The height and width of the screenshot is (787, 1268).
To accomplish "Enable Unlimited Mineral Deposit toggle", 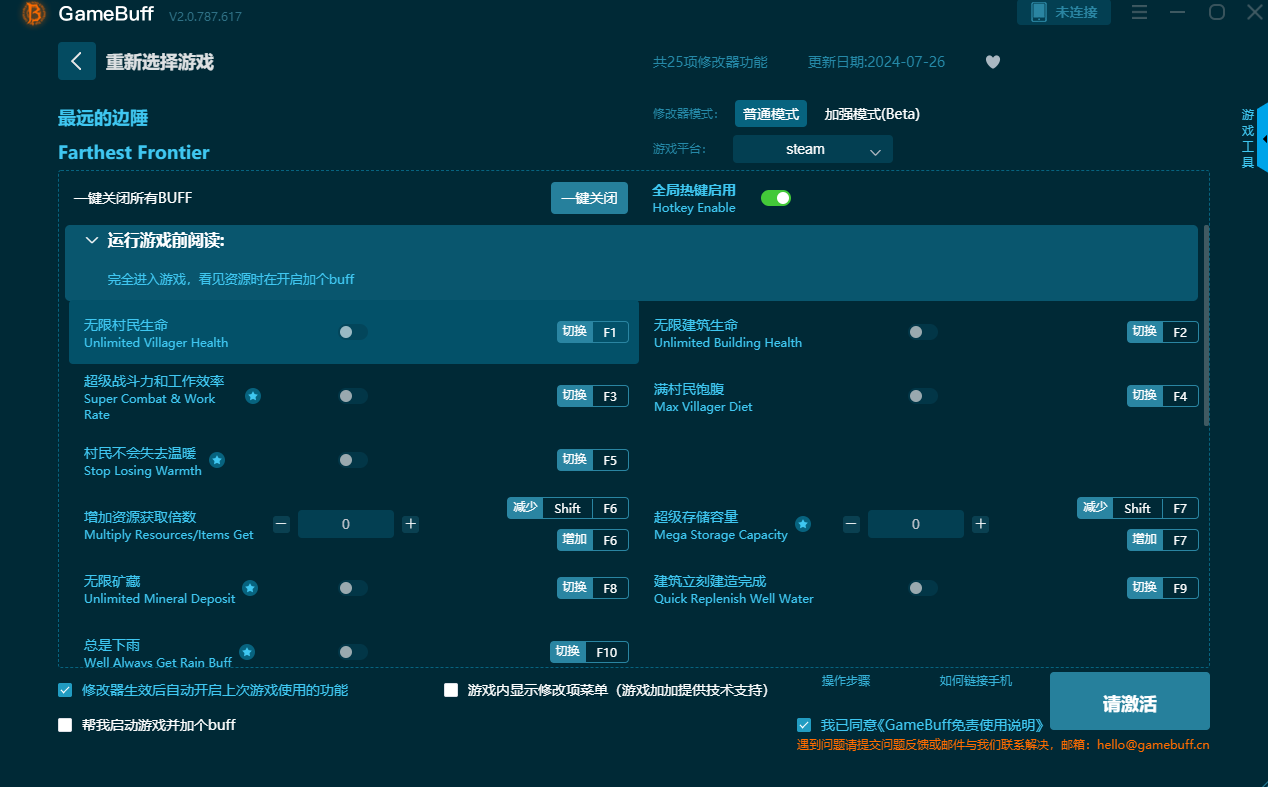I will (x=353, y=588).
